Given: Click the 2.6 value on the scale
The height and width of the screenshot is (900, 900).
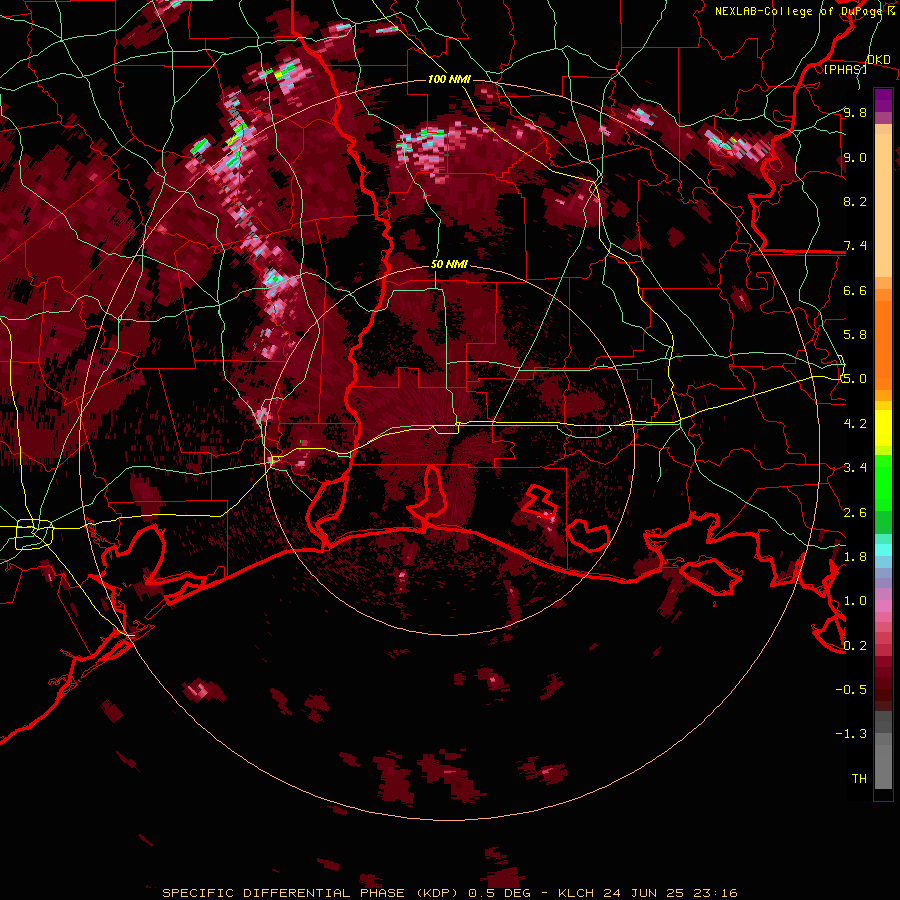Looking at the screenshot, I should [855, 513].
